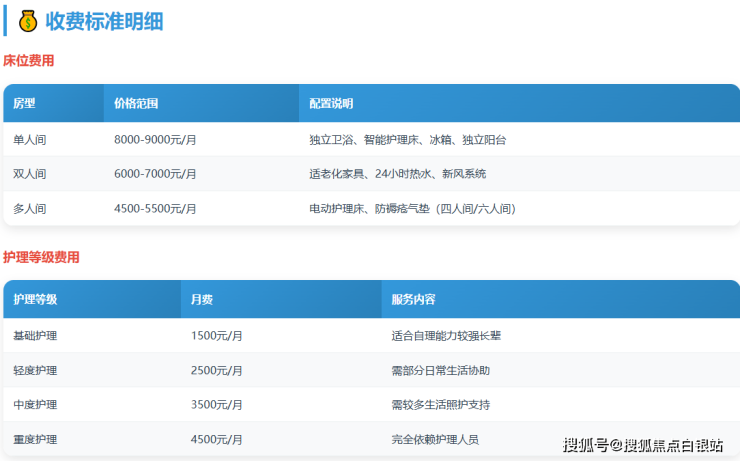Screen dimensions: 740x461
Task: Click the 房型 column header
Action: tap(24, 103)
